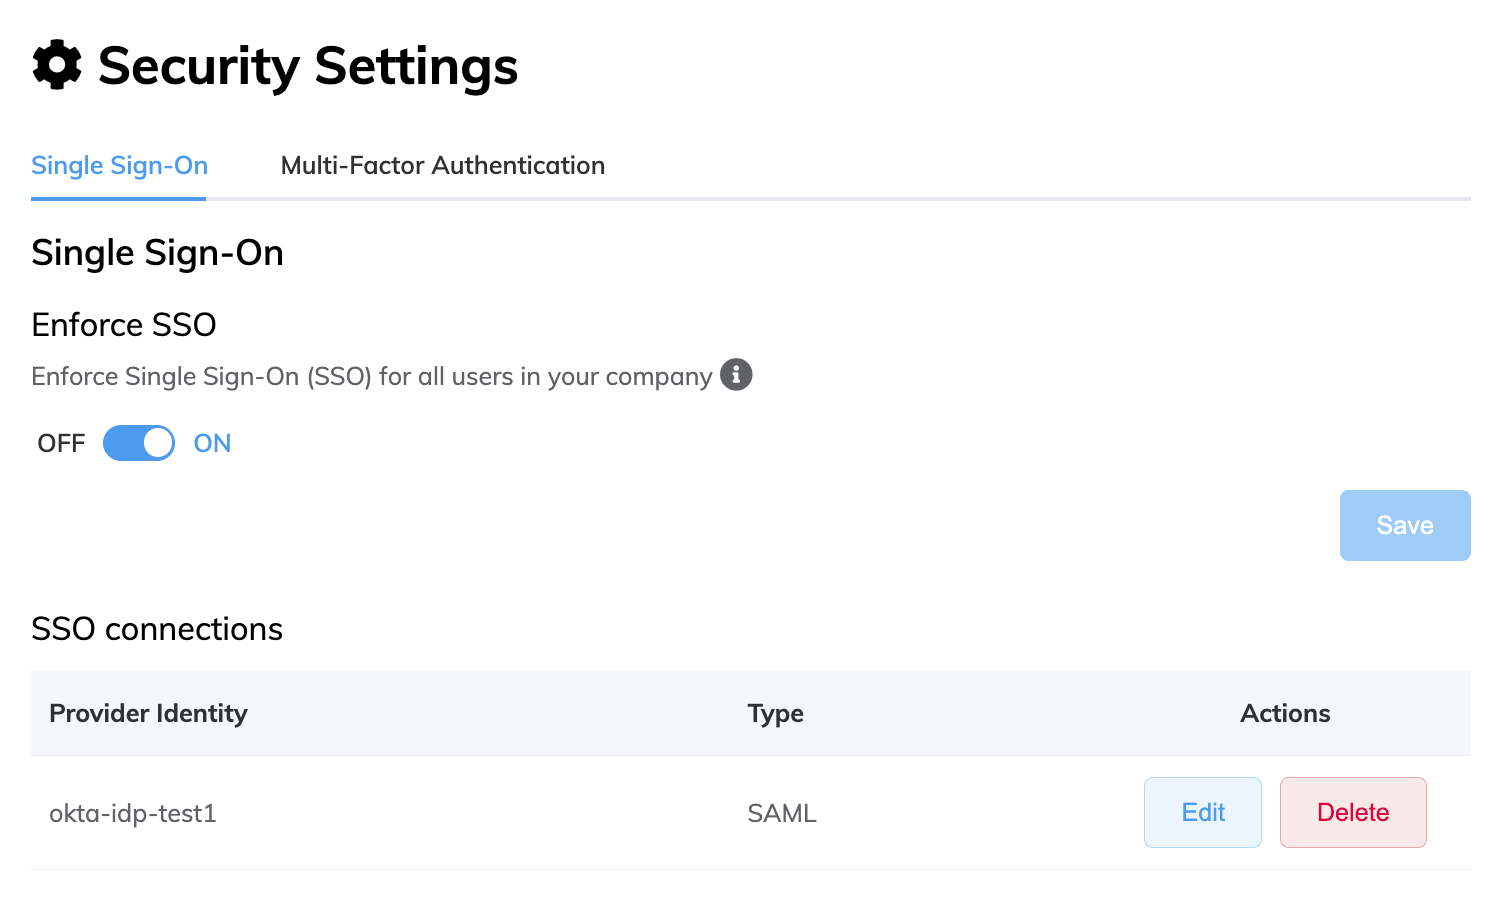This screenshot has height=902, width=1503.
Task: Select the Single Sign-On tab
Action: (x=118, y=165)
